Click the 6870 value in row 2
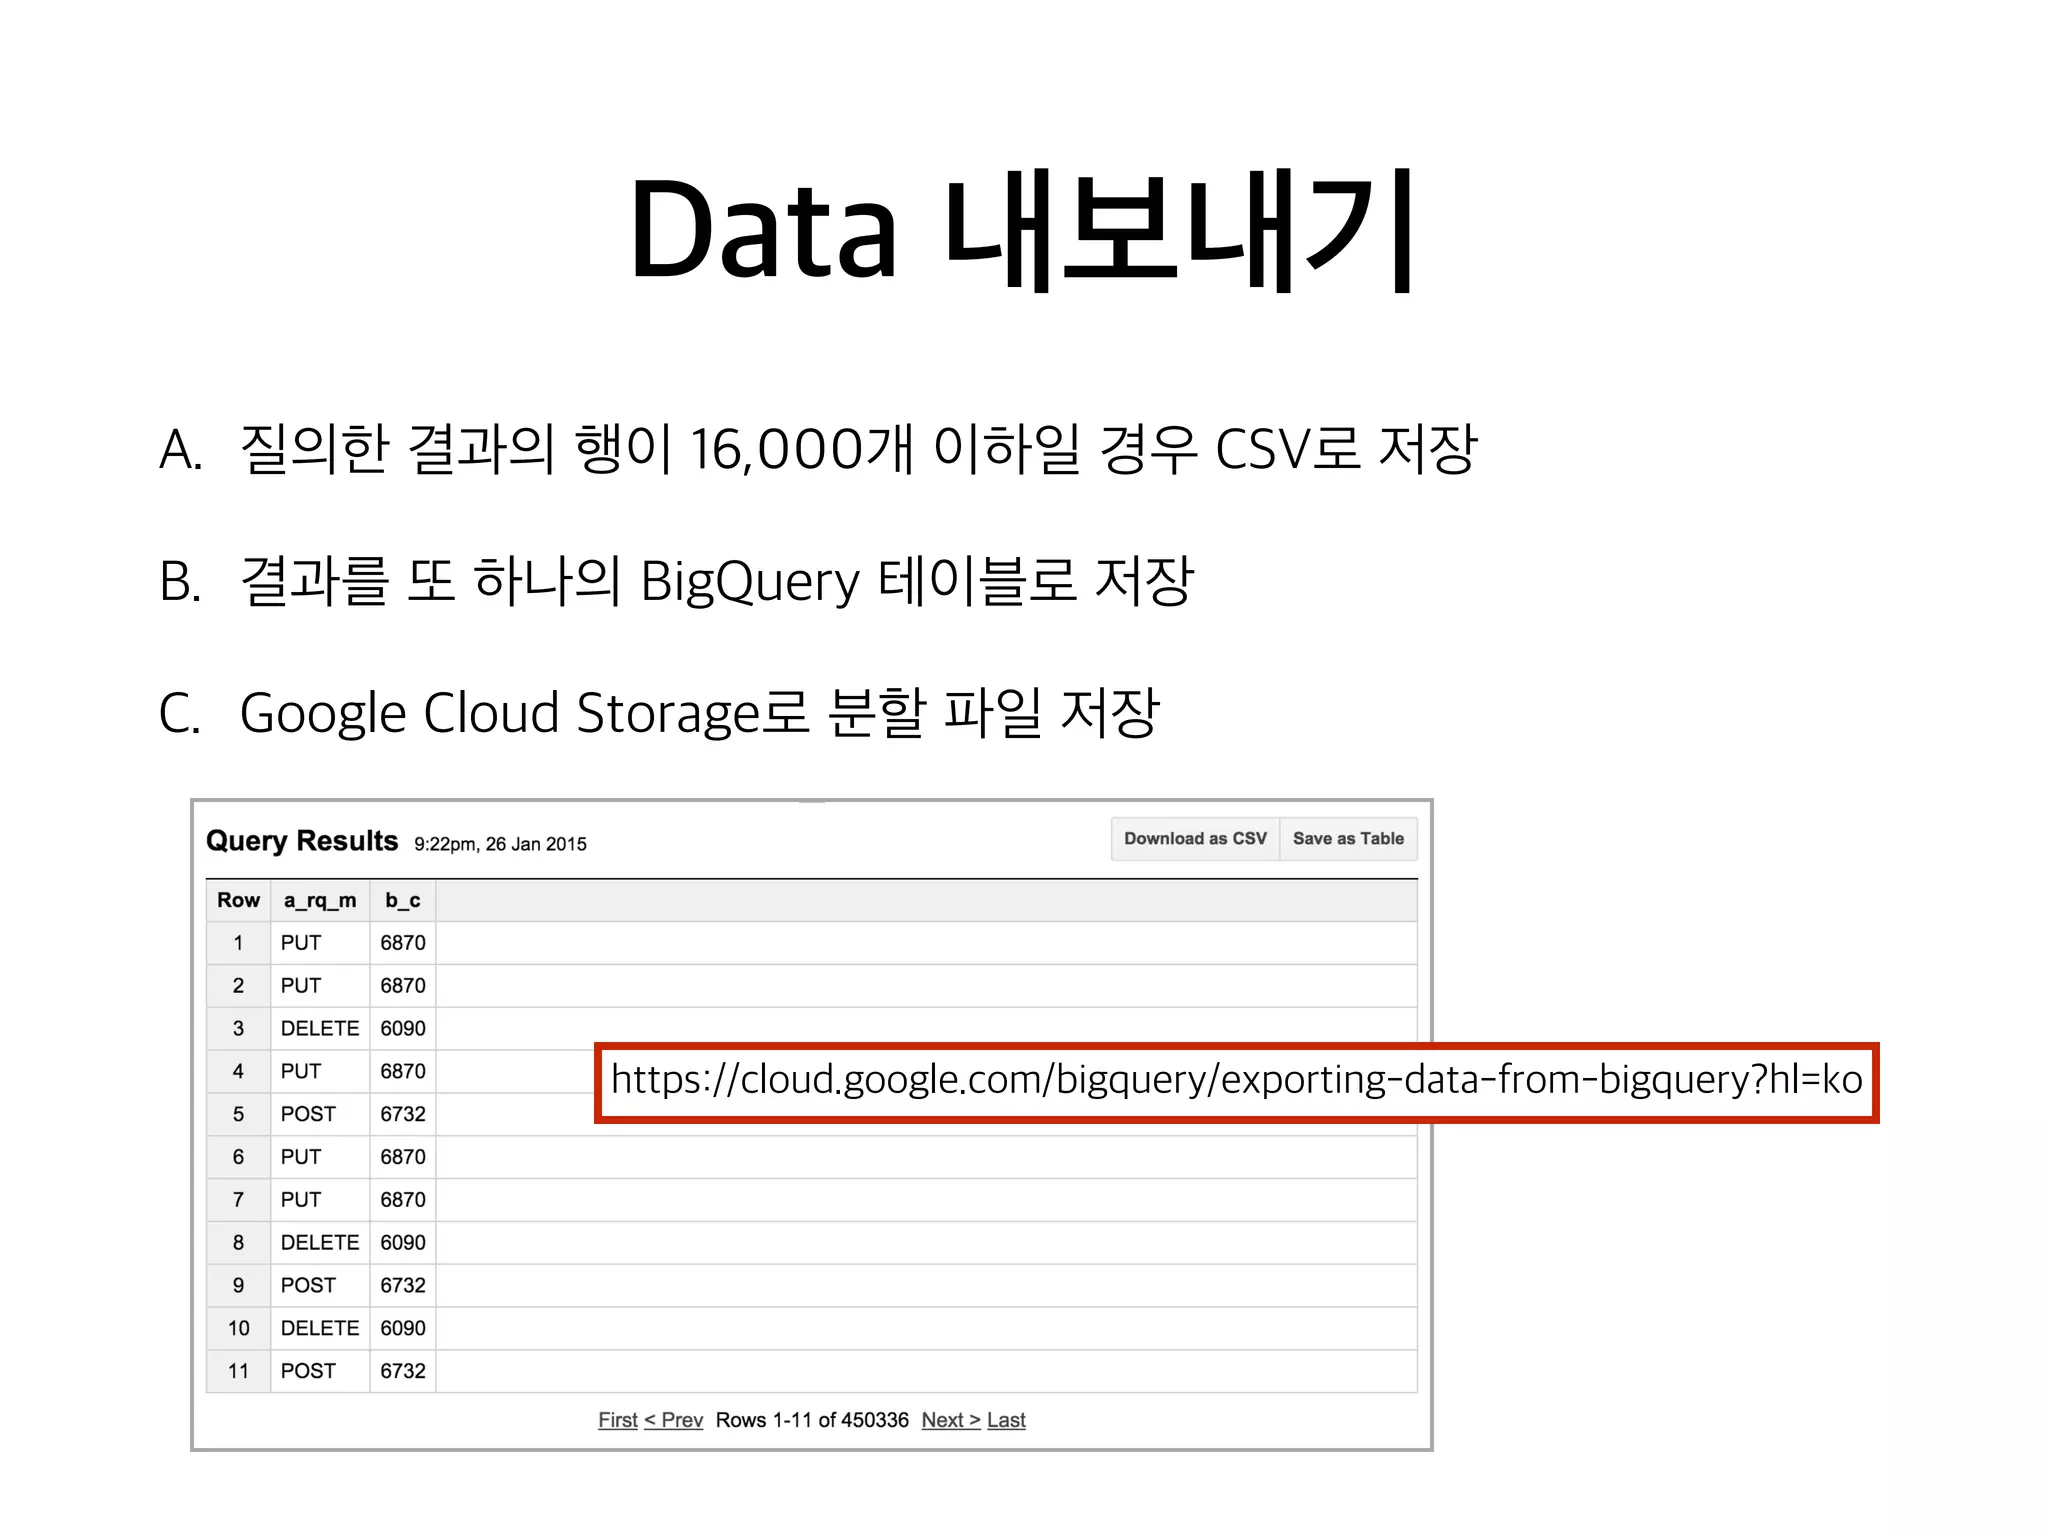The width and height of the screenshot is (2048, 1536). click(x=403, y=986)
